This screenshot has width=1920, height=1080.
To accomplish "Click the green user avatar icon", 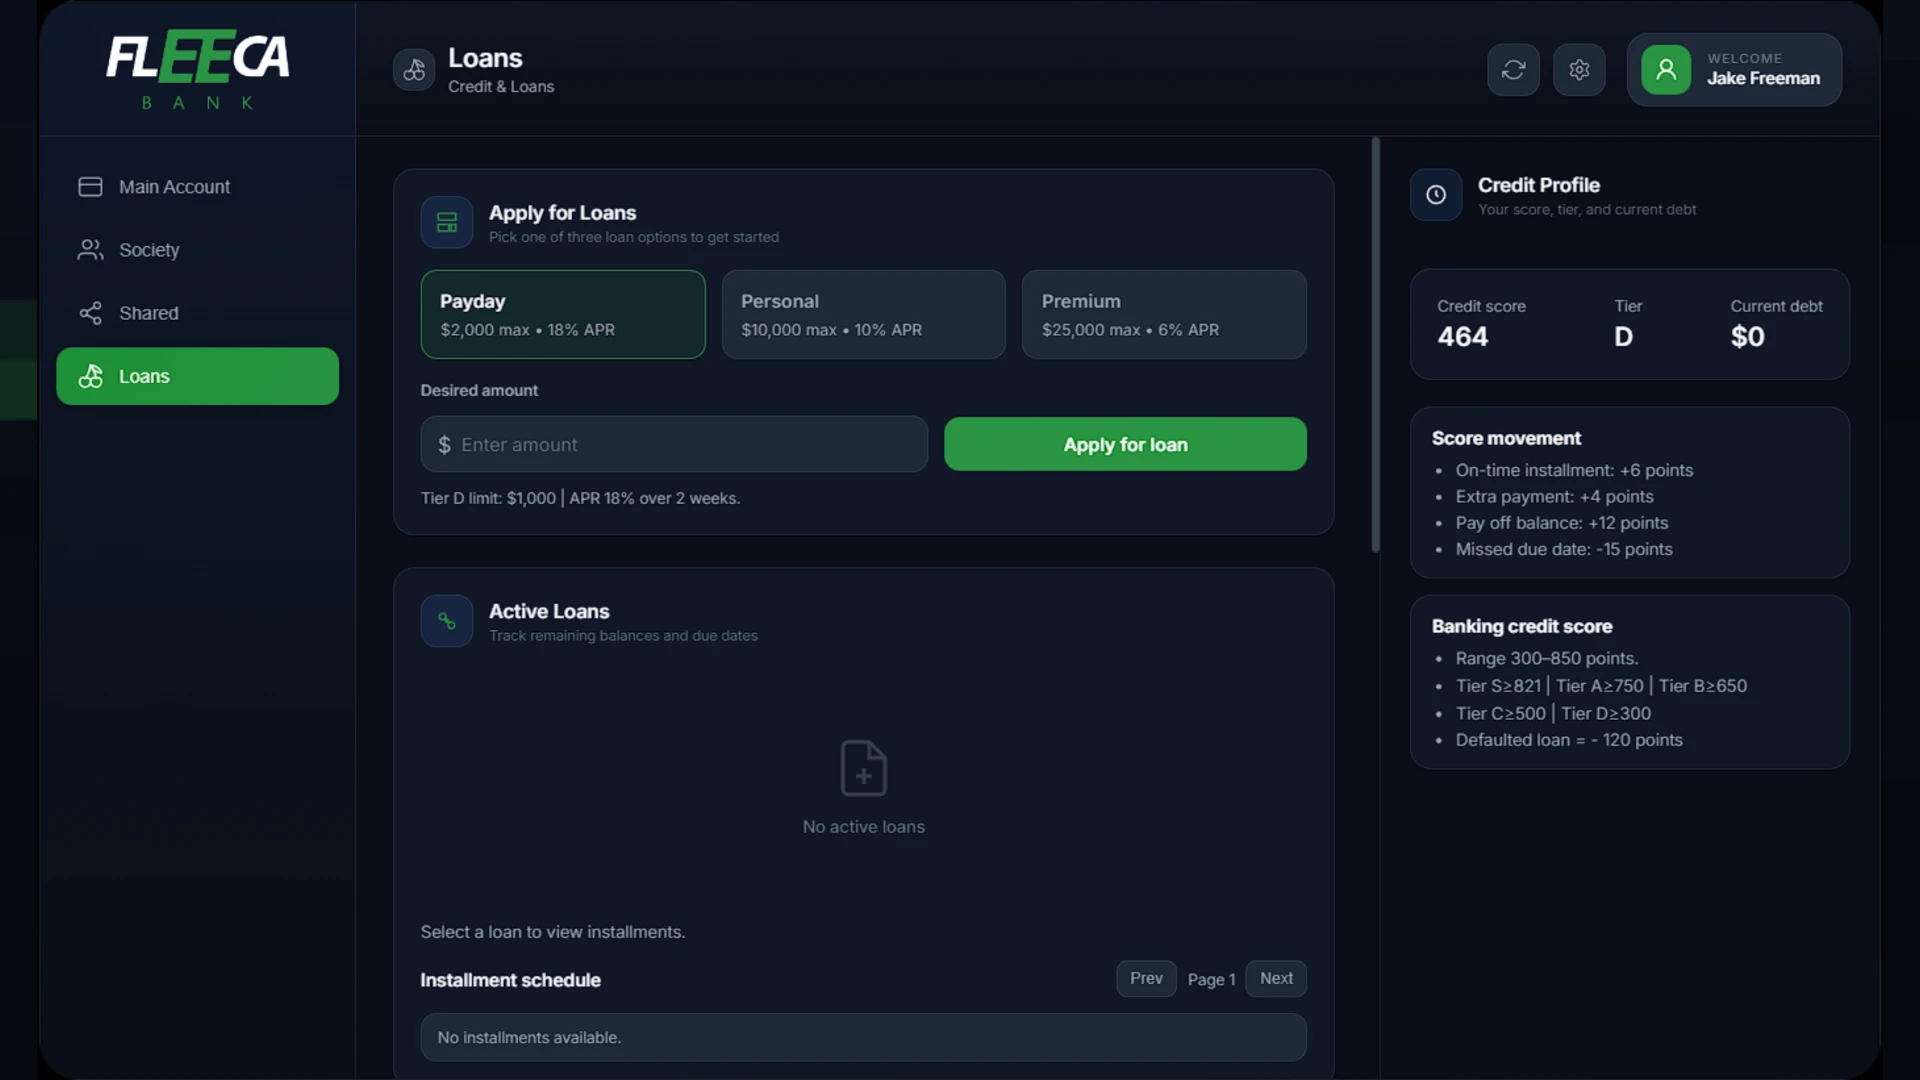I will point(1666,70).
